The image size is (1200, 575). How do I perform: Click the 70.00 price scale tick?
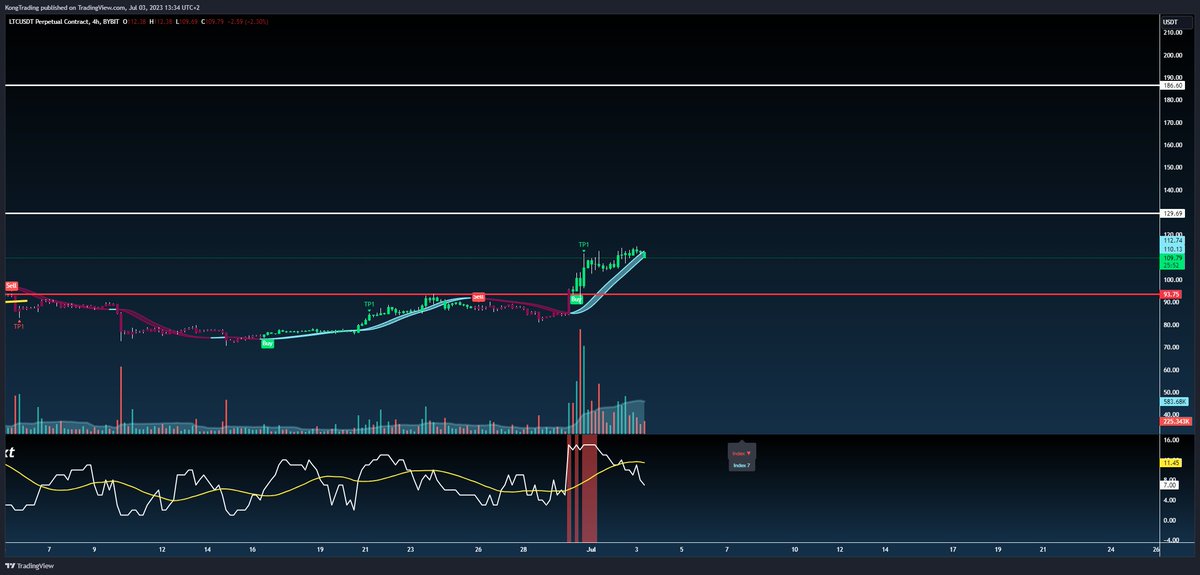click(x=1172, y=347)
